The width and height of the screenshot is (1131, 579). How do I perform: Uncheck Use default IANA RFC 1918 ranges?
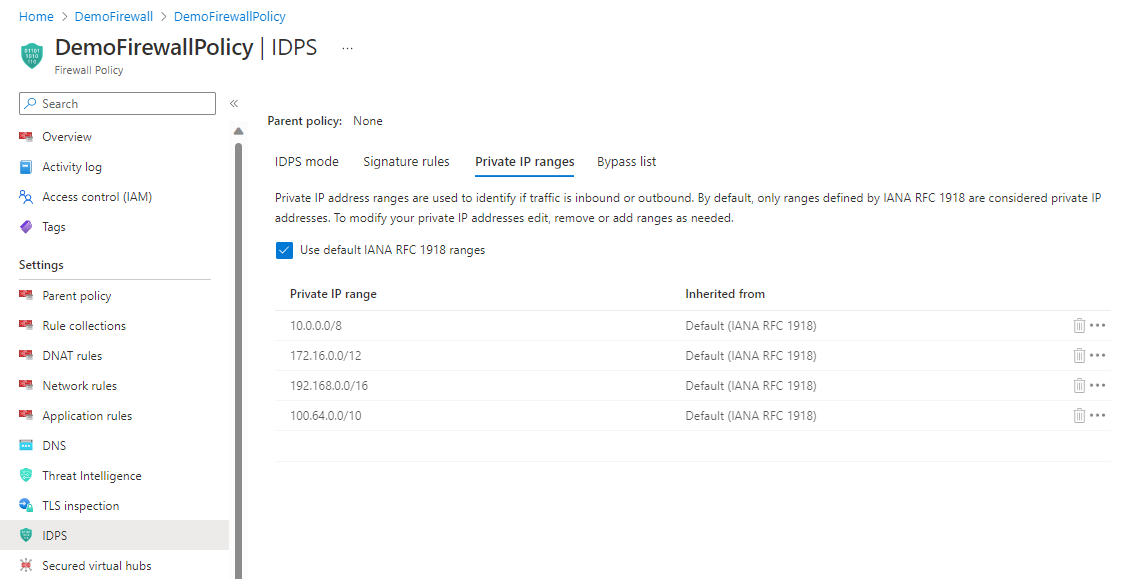(x=284, y=250)
